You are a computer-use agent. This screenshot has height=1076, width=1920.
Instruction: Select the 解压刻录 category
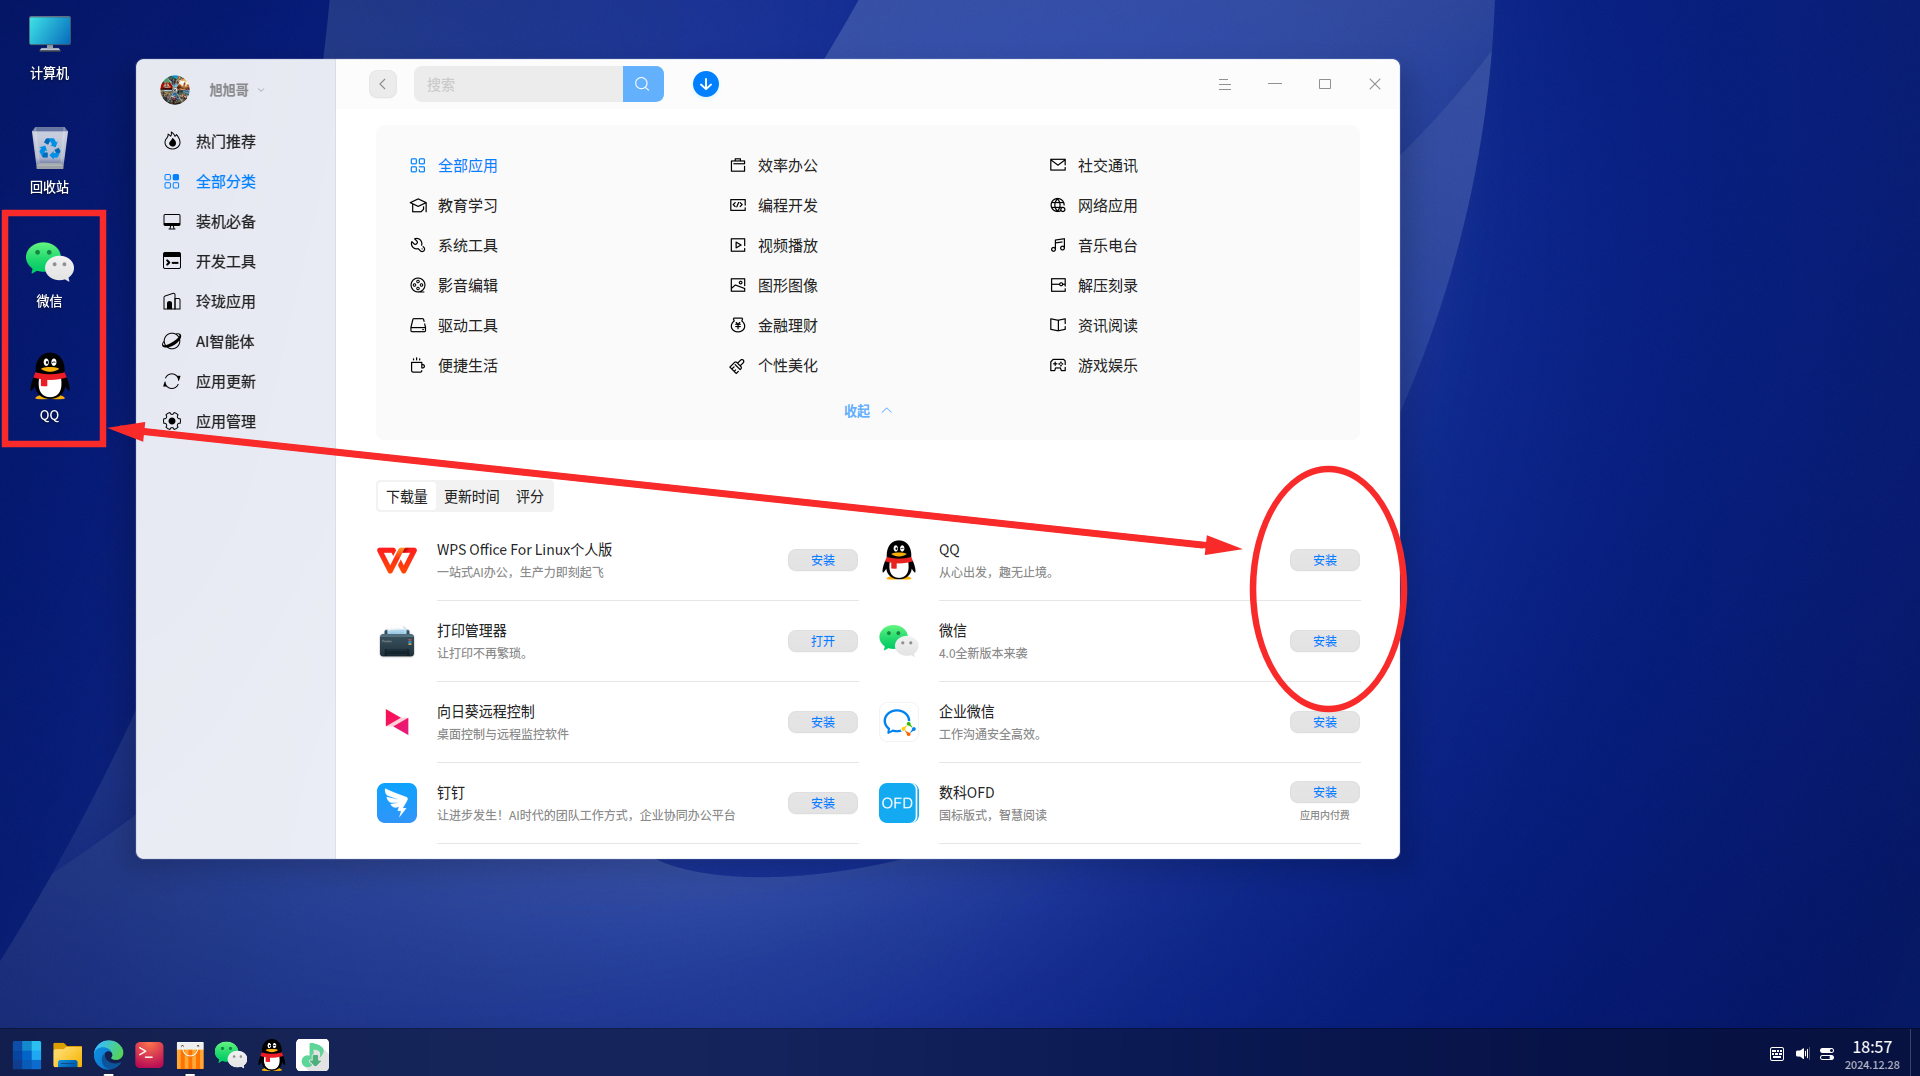(x=1094, y=285)
